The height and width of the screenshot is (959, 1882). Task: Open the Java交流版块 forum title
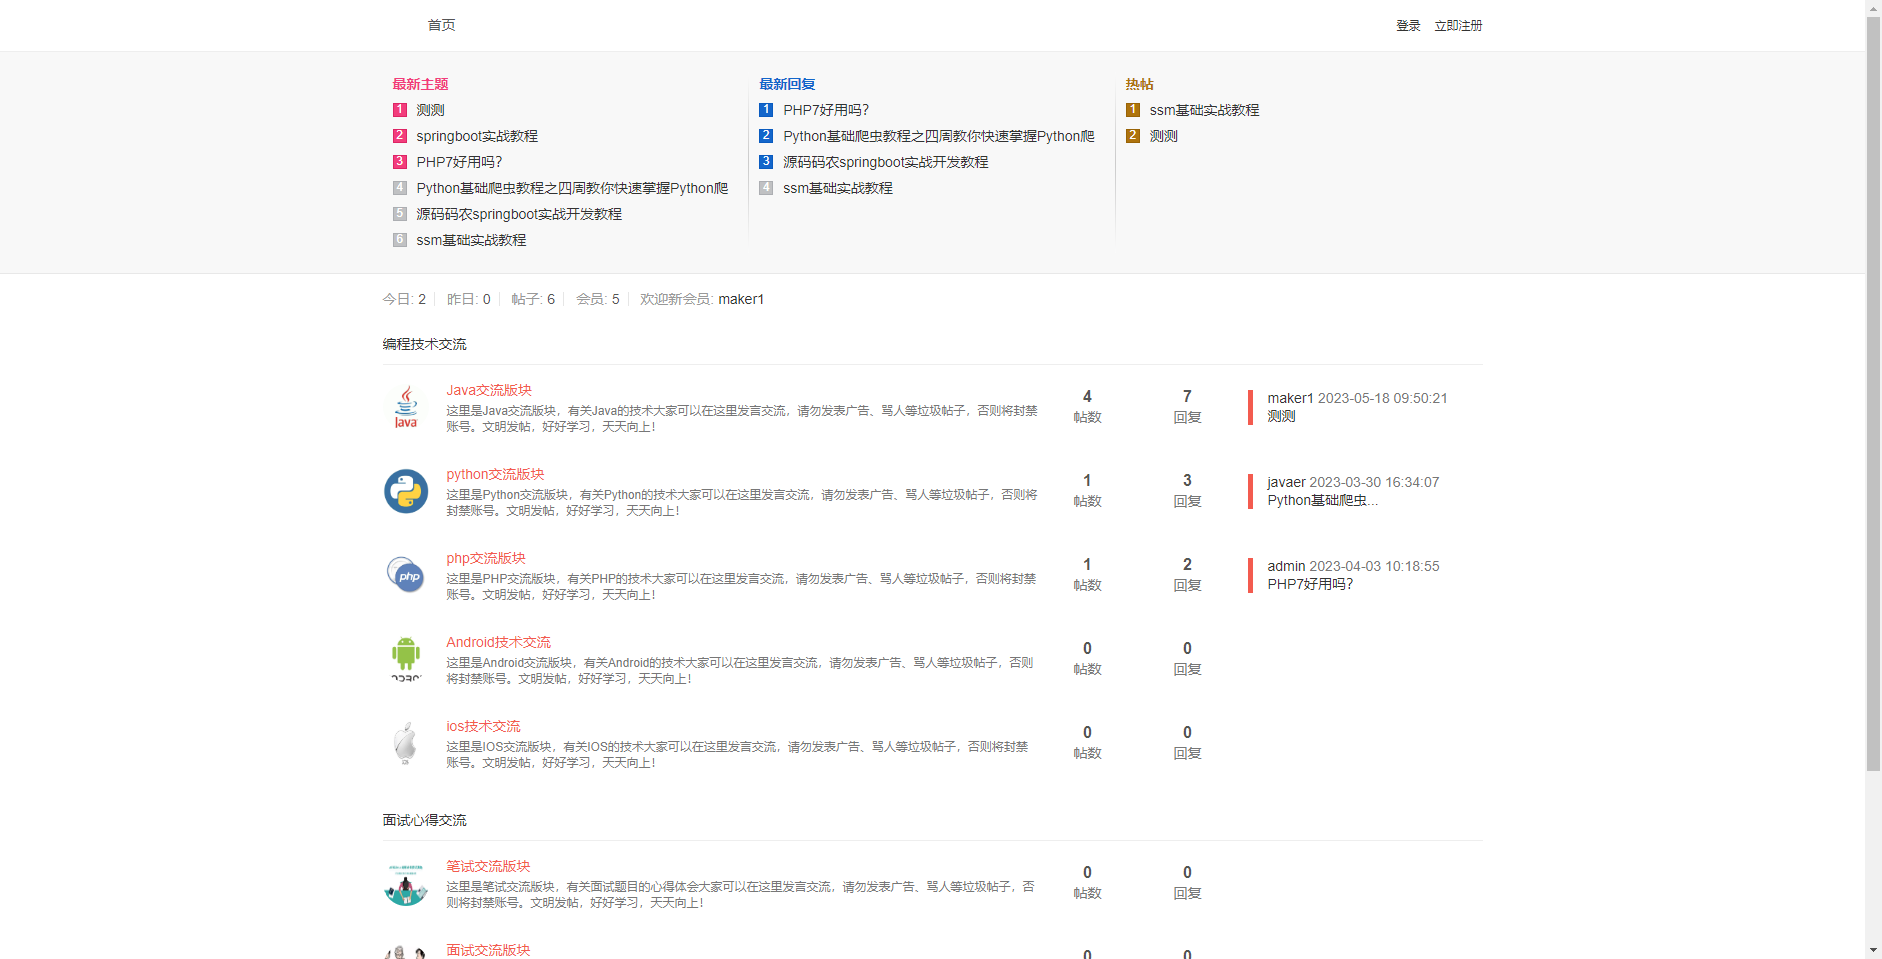click(489, 390)
